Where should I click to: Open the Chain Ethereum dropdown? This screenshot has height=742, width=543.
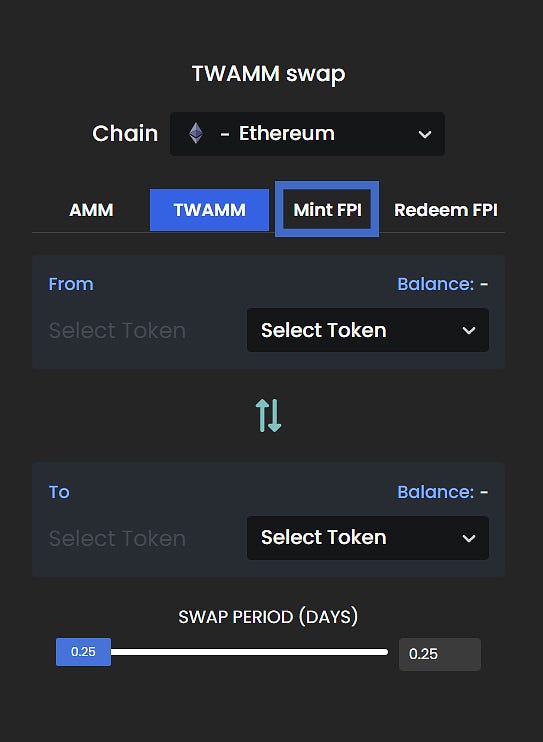click(307, 134)
